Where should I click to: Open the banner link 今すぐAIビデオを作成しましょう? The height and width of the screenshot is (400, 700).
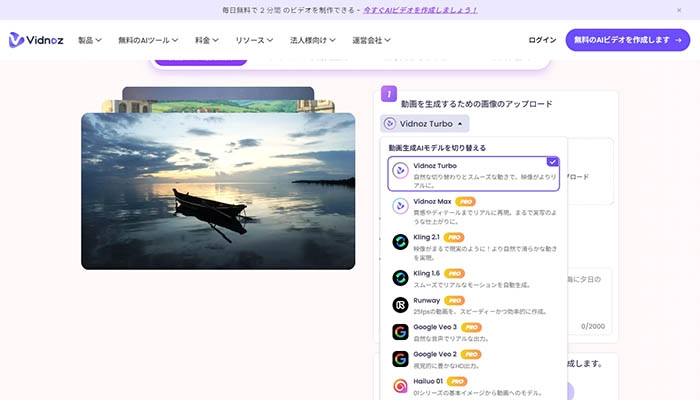click(x=420, y=10)
